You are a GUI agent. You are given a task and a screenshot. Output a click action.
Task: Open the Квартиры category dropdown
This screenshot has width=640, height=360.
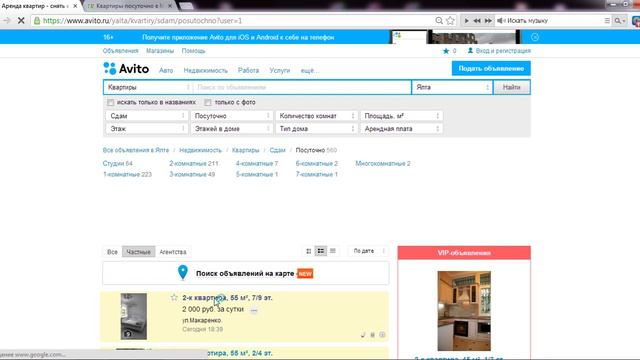(148, 87)
